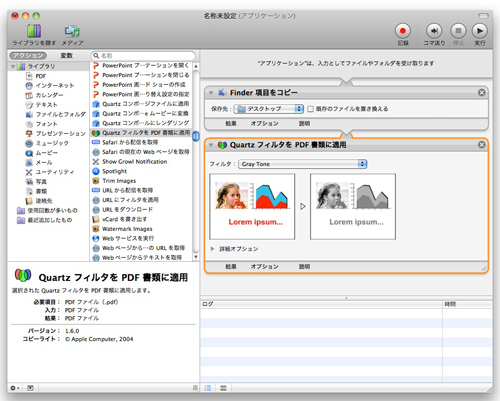Open the 保存先 デスクトップ dropdown
This screenshot has height=401, width=500.
tap(268, 109)
